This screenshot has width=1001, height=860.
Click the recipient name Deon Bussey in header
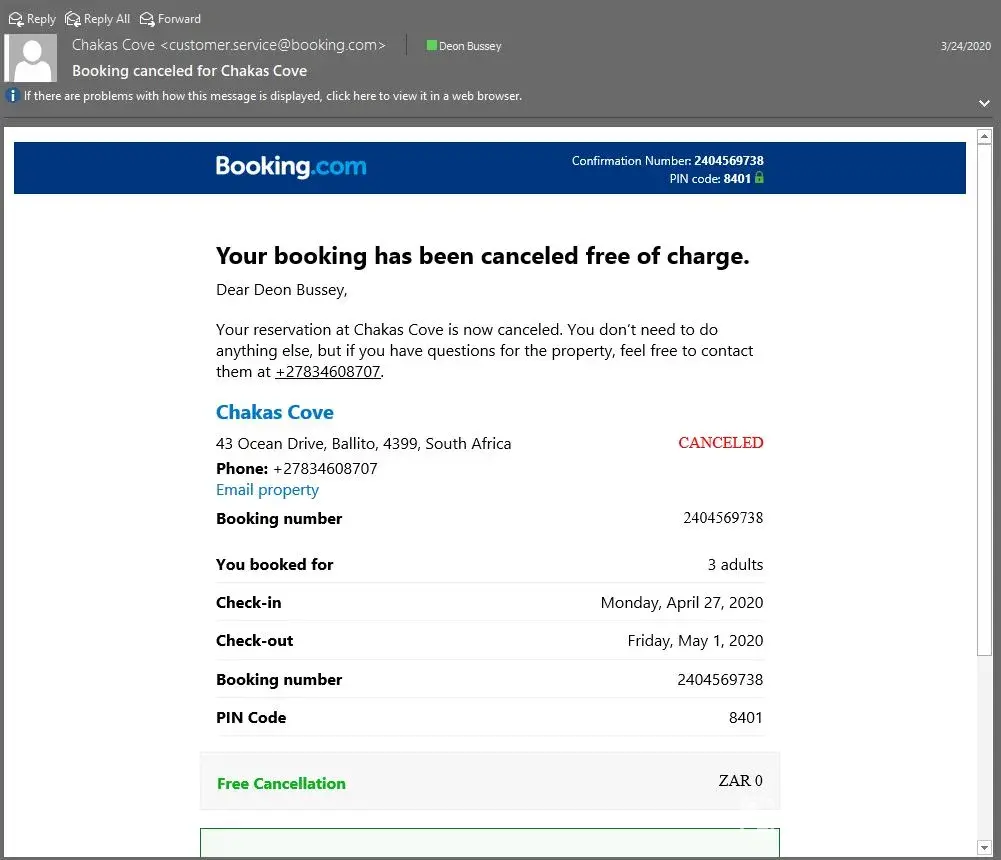tap(470, 46)
